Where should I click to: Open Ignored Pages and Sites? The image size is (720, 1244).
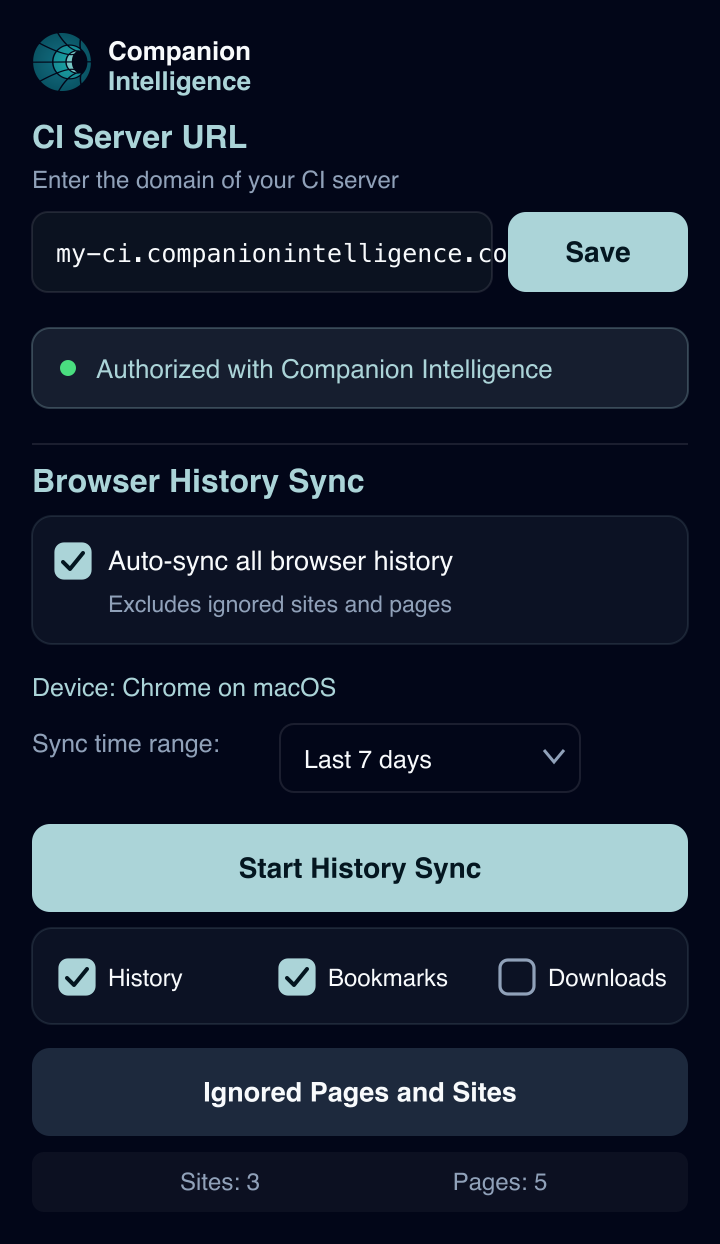360,1092
